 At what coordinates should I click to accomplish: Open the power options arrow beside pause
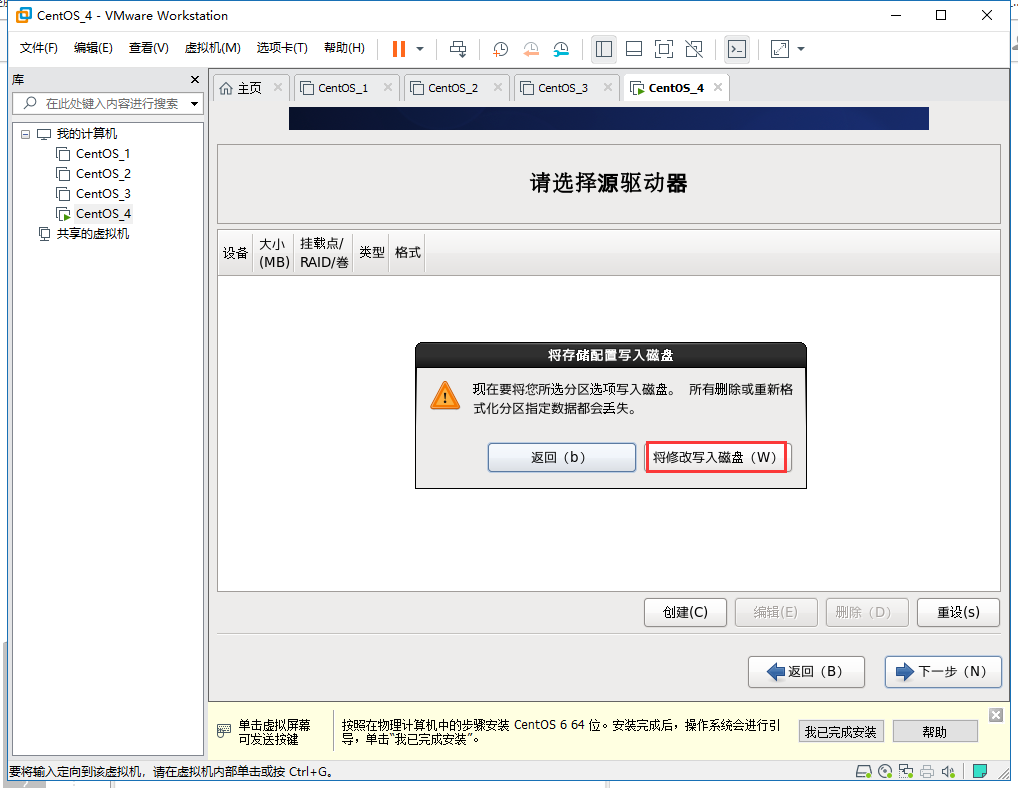coord(420,49)
